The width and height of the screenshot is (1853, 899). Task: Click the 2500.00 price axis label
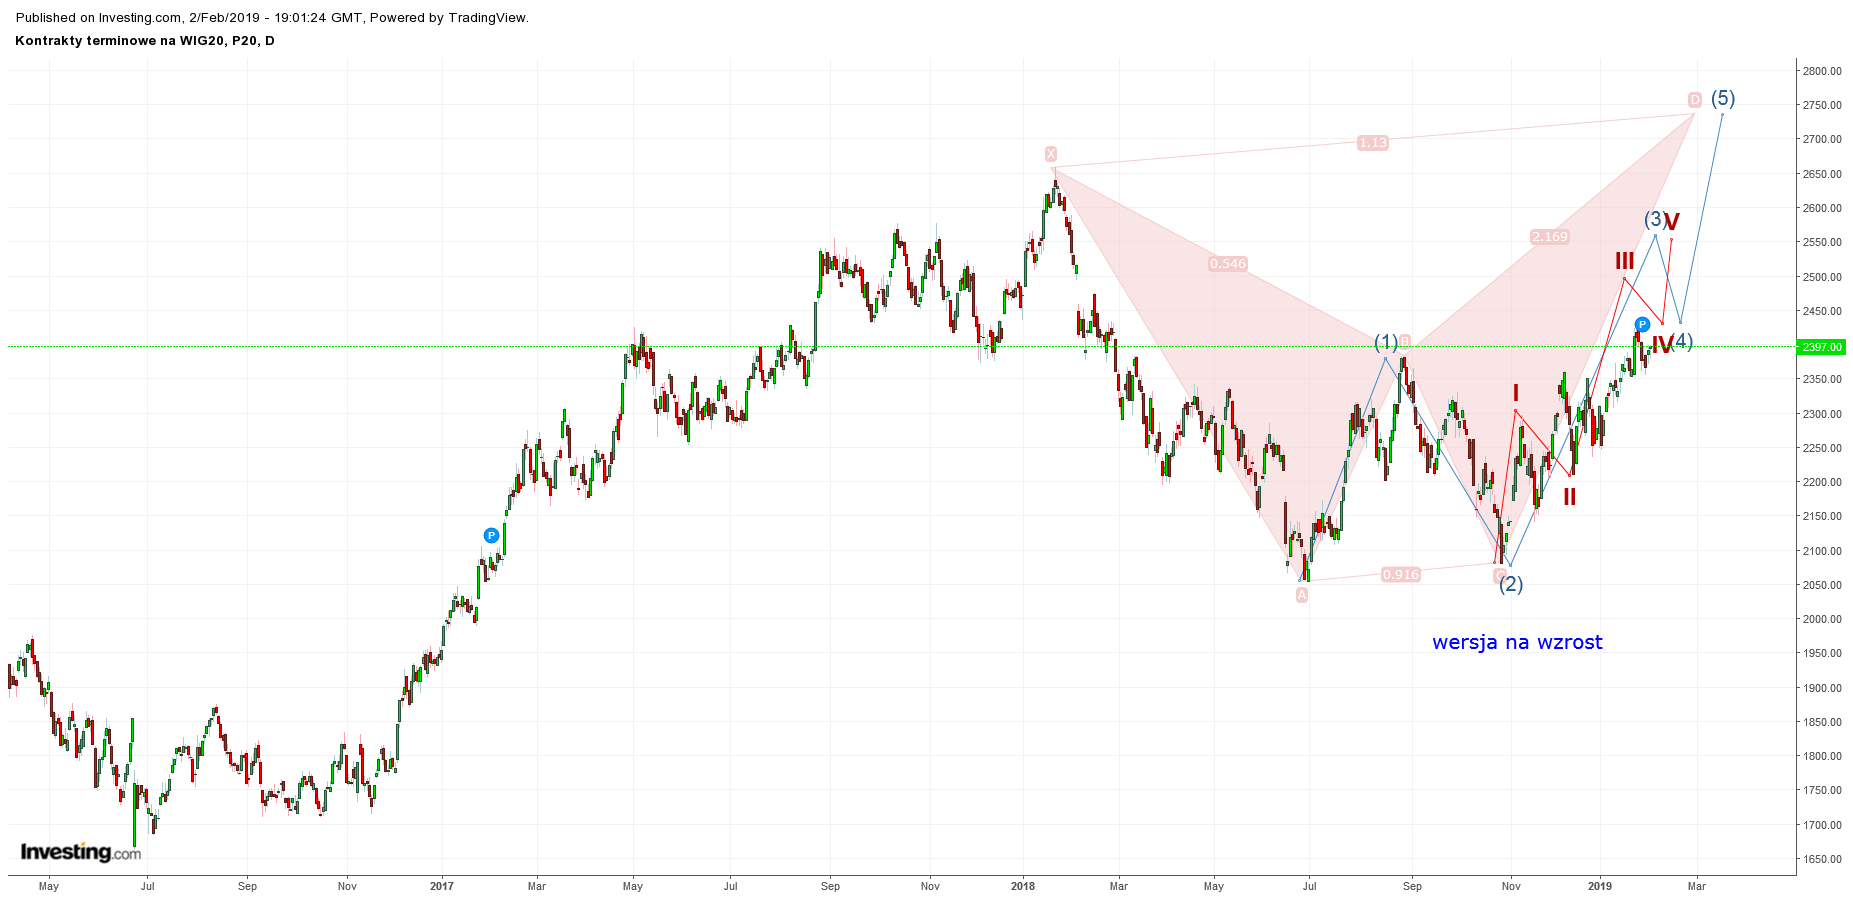1822,277
